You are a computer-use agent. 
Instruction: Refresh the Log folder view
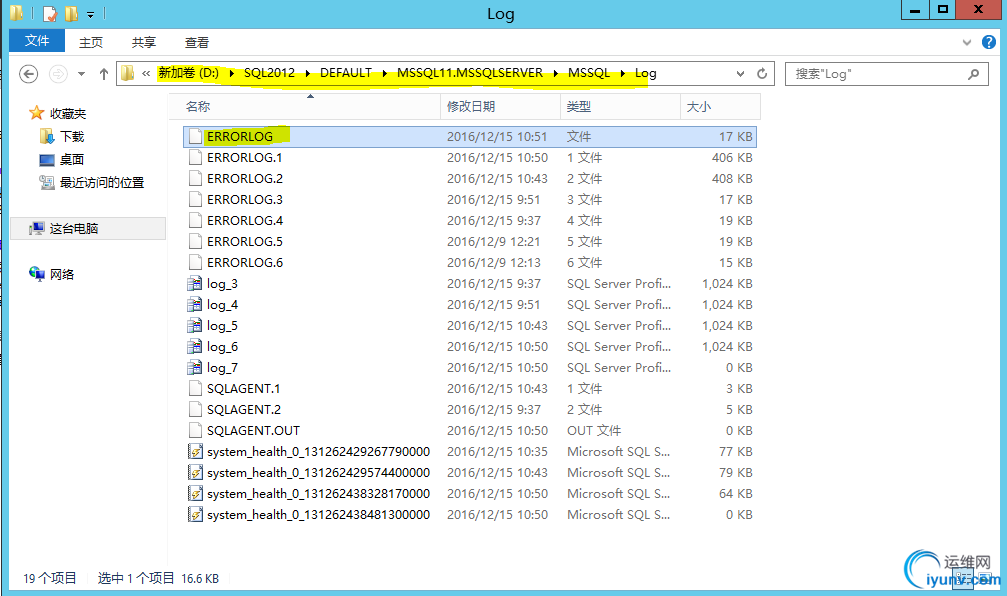click(762, 73)
